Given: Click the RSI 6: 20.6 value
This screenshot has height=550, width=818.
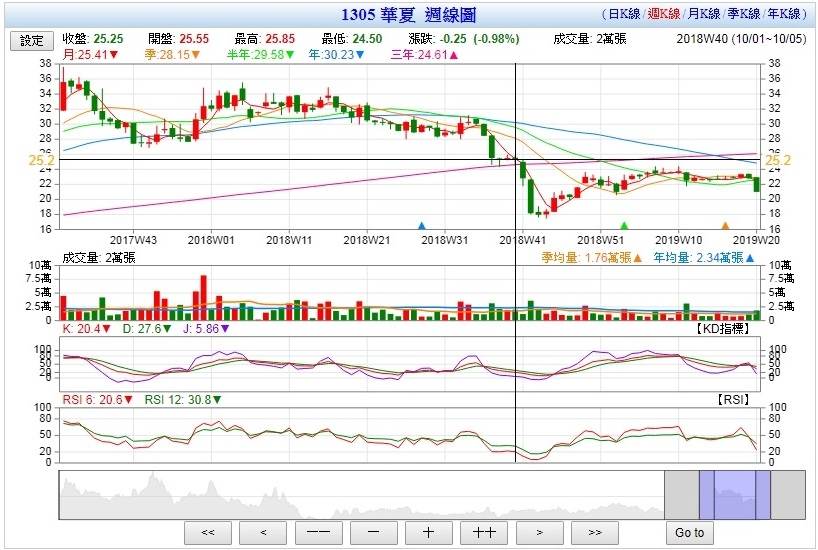Looking at the screenshot, I should pyautogui.click(x=98, y=400).
